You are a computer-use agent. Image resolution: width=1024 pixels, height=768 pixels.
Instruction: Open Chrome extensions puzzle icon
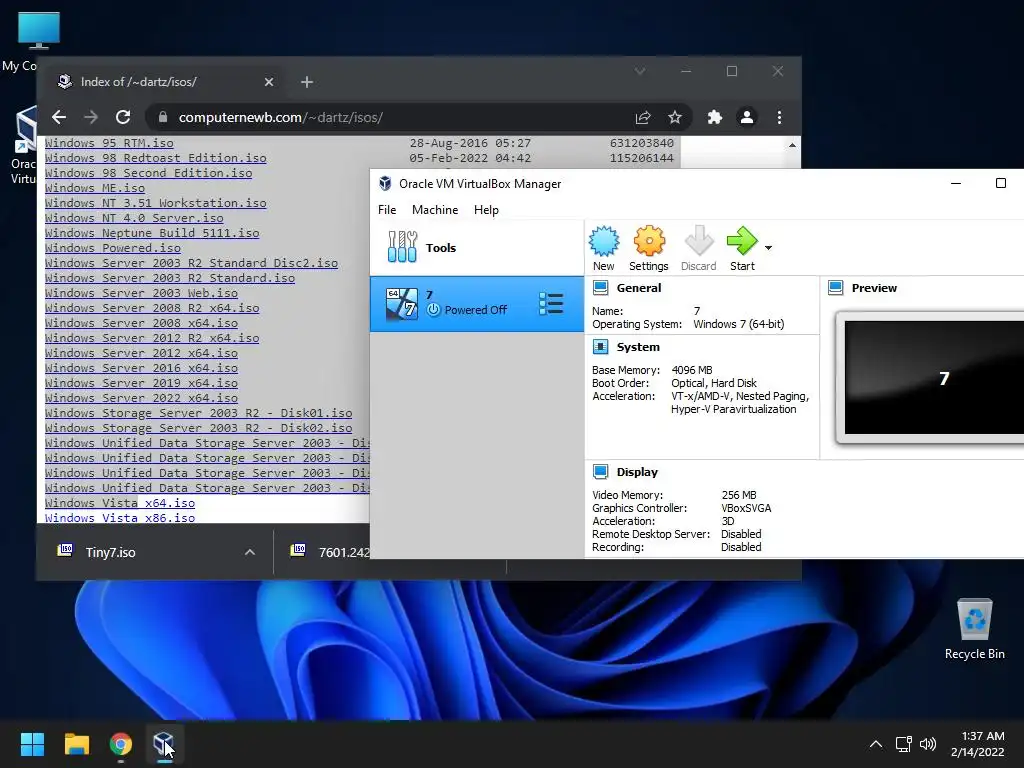pyautogui.click(x=715, y=118)
